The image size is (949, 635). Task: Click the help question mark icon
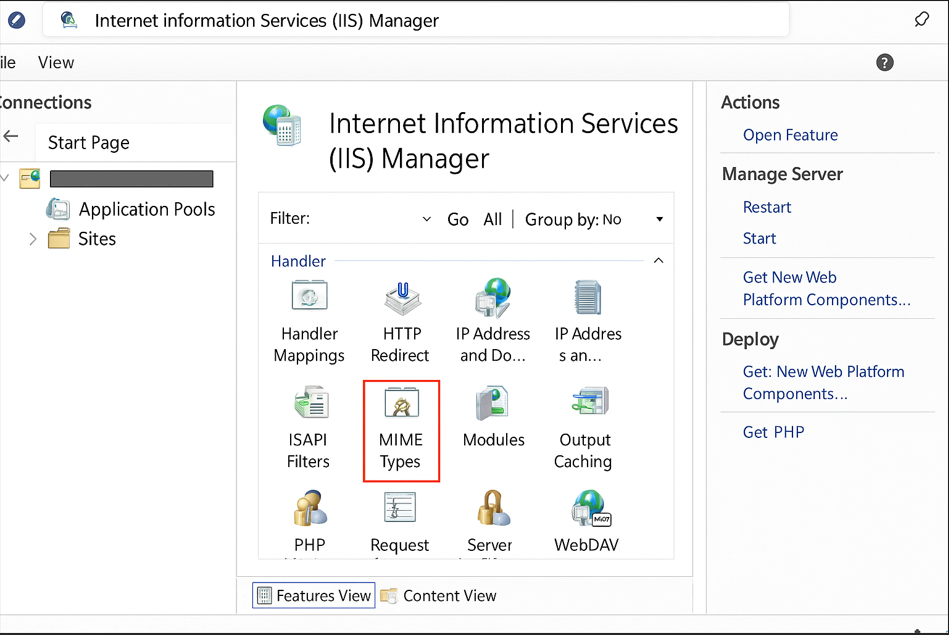tap(884, 62)
